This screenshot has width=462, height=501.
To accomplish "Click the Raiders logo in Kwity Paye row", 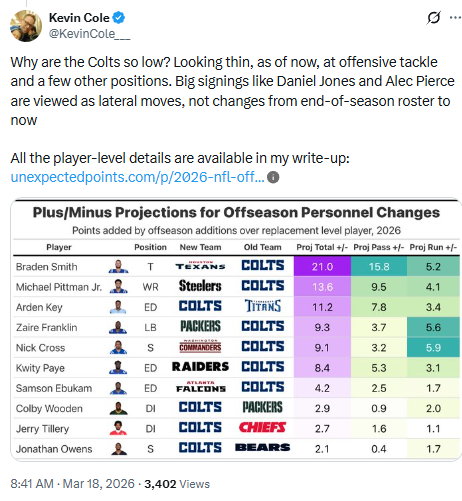I will click(x=200, y=367).
